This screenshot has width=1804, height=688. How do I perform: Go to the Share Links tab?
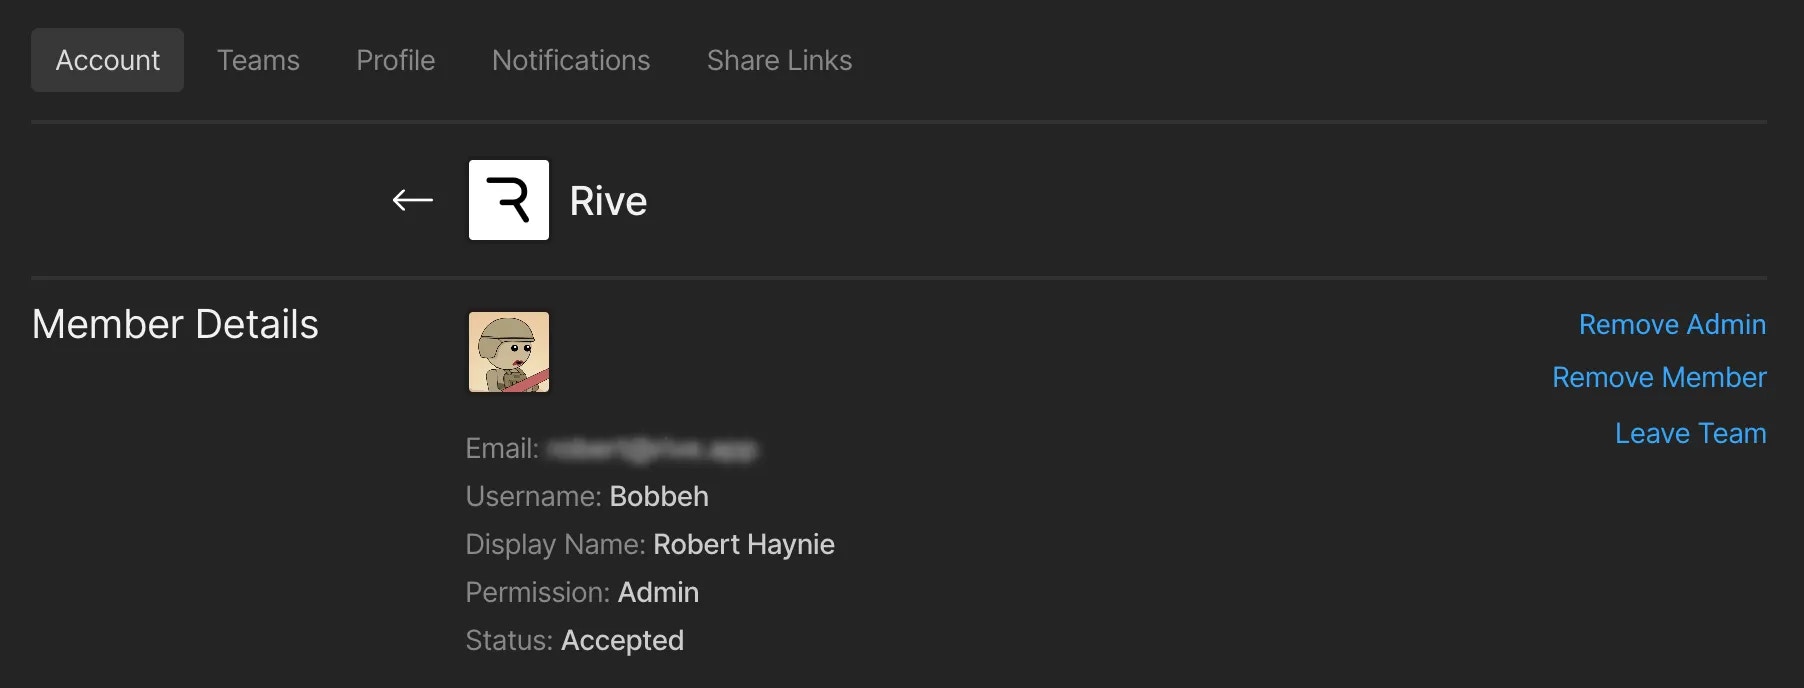pyautogui.click(x=779, y=60)
